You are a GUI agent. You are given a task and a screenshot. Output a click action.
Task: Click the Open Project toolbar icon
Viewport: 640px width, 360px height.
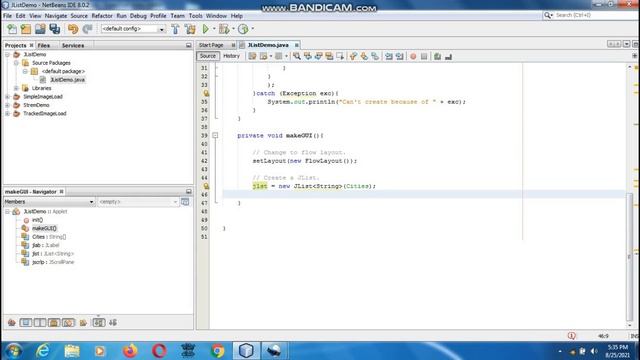(40, 29)
